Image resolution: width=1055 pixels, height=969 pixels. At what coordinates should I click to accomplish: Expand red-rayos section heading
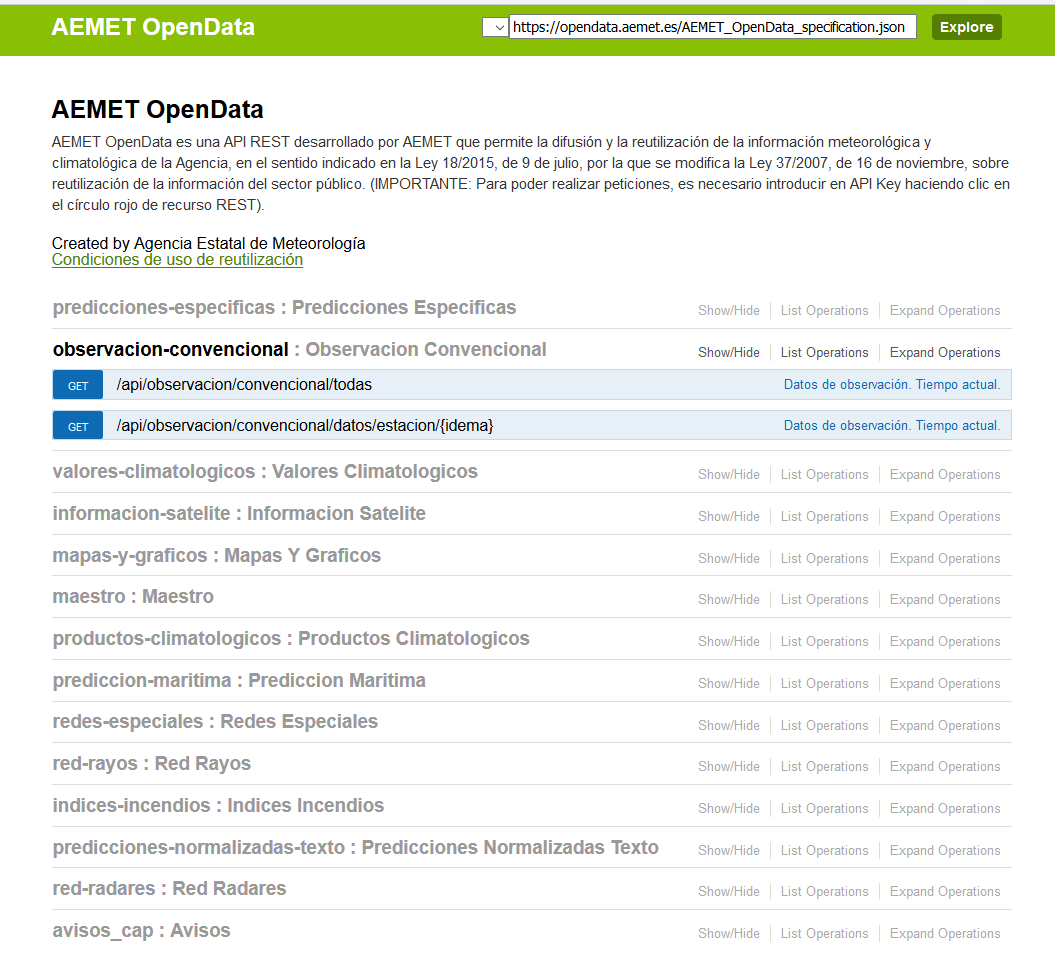(151, 763)
